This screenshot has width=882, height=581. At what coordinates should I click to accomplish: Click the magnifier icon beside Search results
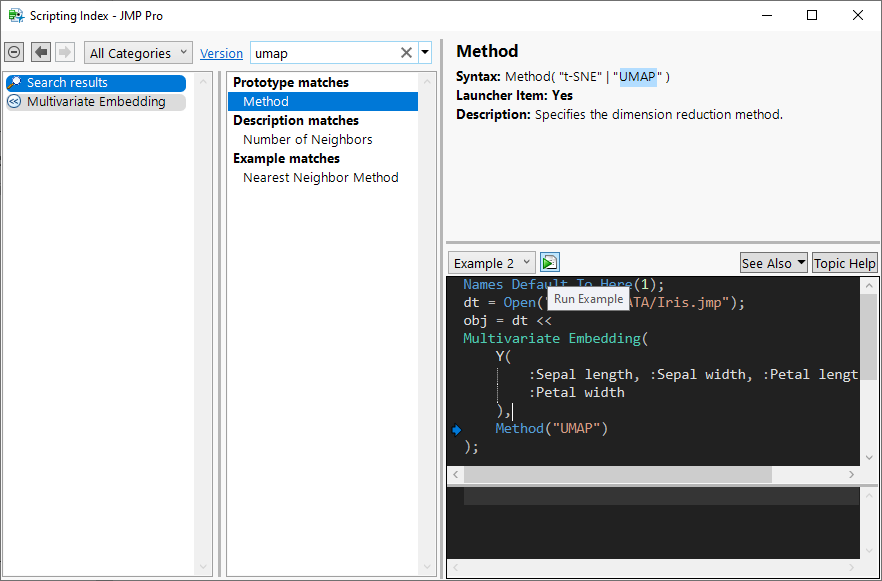[15, 83]
